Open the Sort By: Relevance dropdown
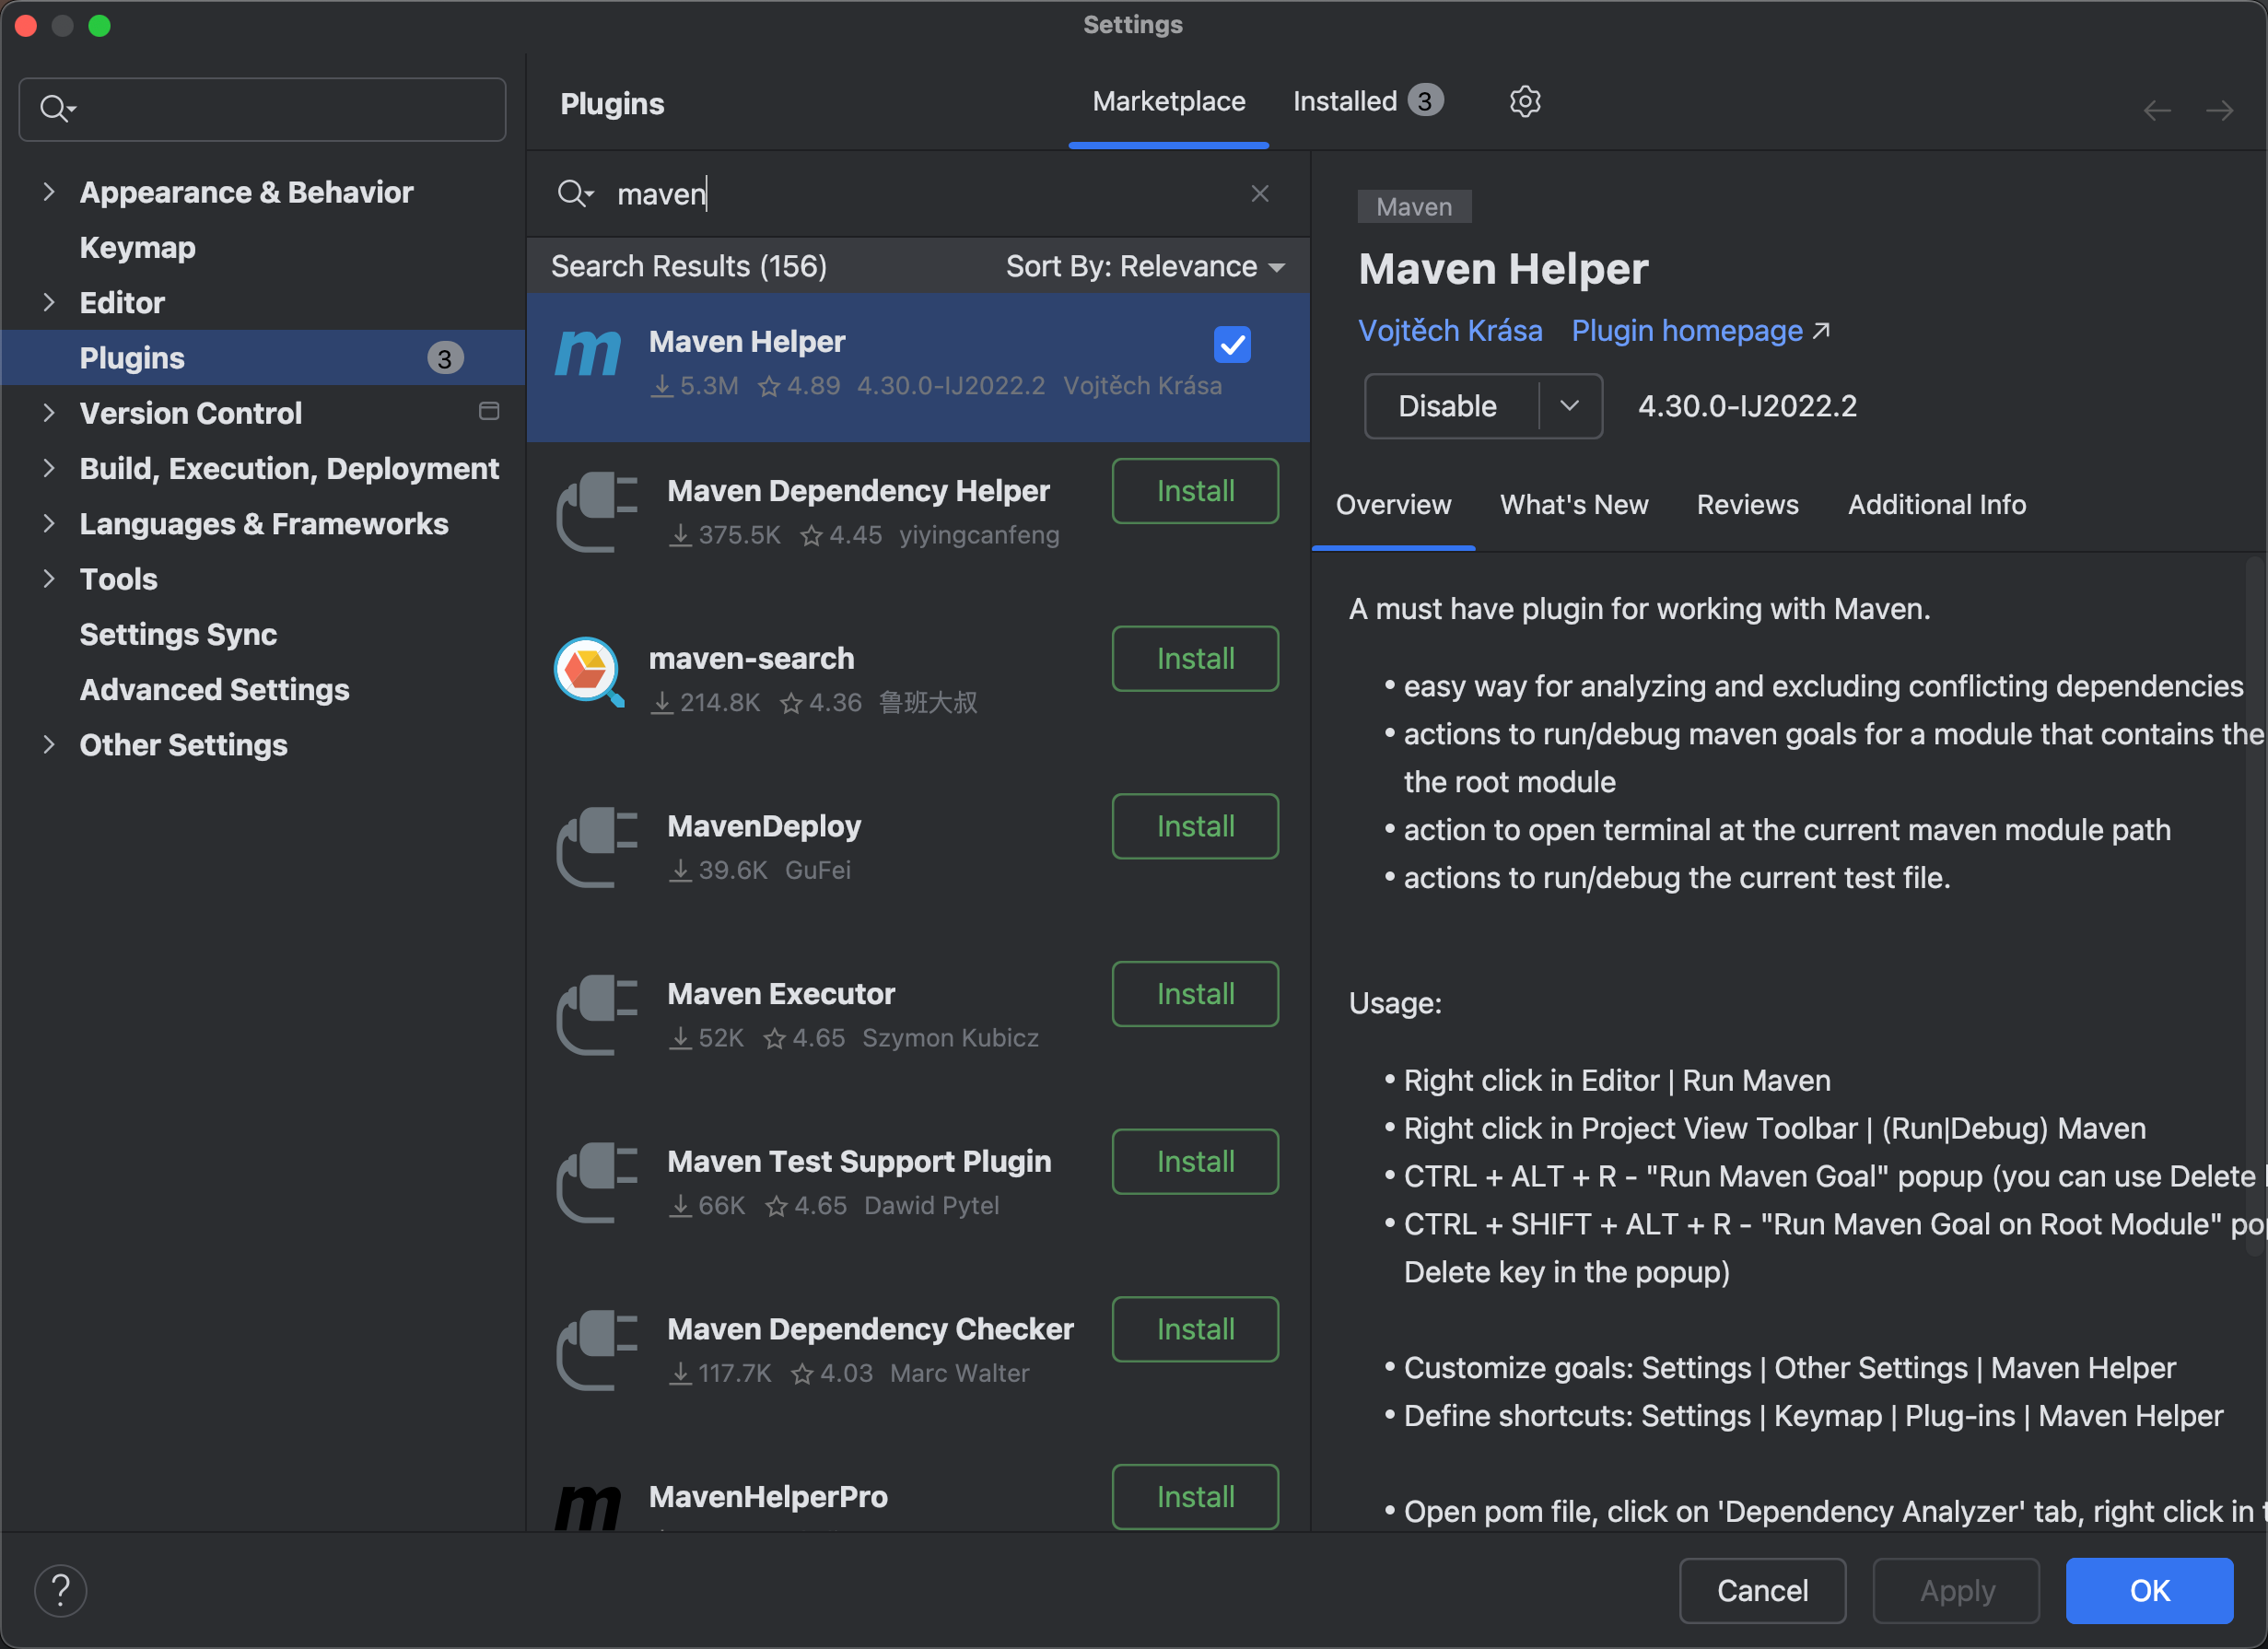The width and height of the screenshot is (2268, 1649). (x=1145, y=266)
